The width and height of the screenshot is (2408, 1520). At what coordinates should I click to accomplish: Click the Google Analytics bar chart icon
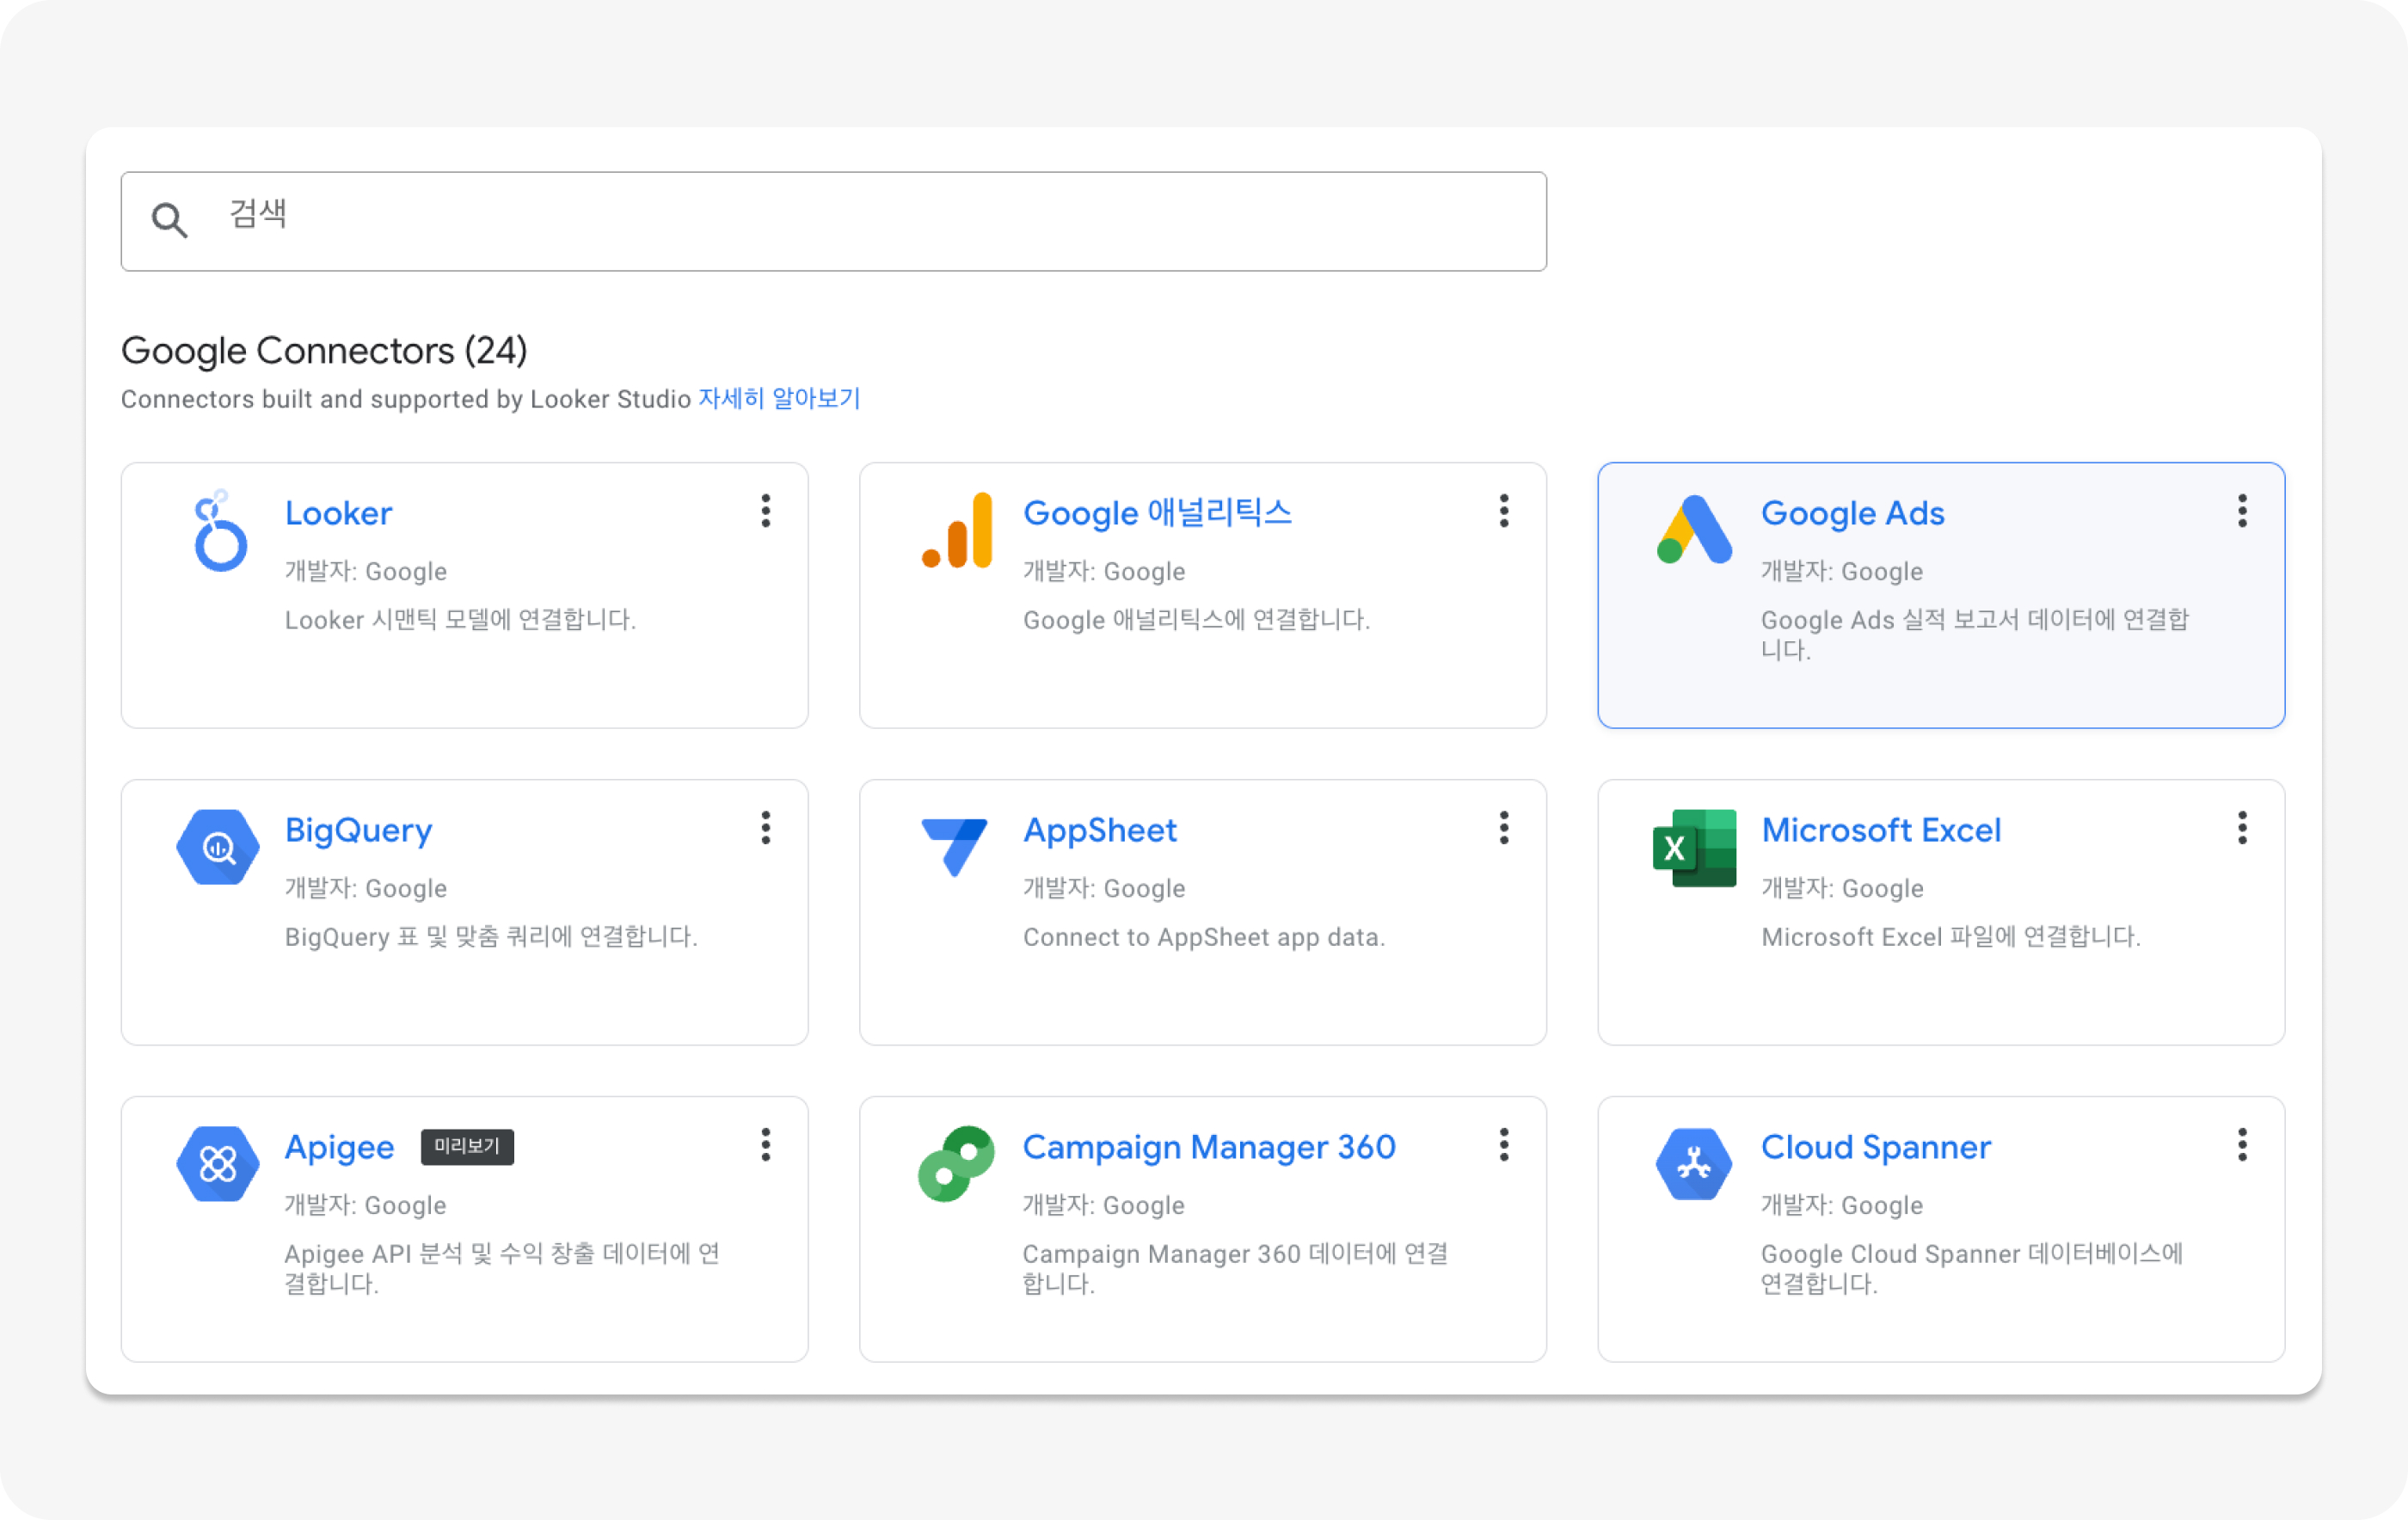[x=957, y=530]
